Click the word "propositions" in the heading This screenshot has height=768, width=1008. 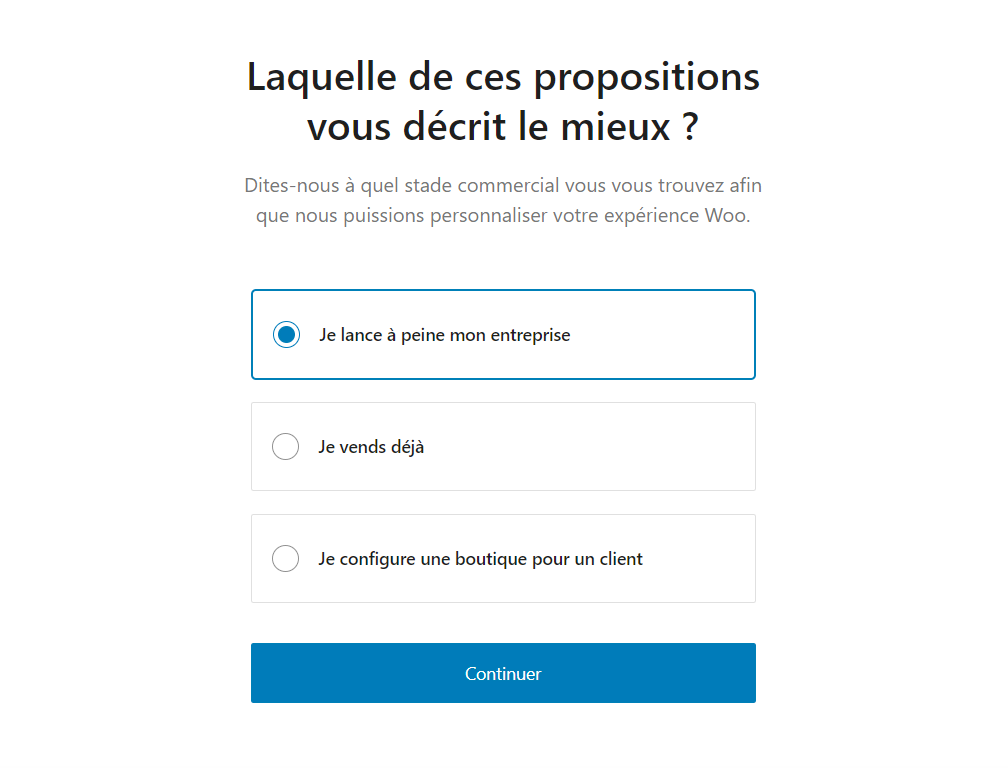tap(646, 77)
